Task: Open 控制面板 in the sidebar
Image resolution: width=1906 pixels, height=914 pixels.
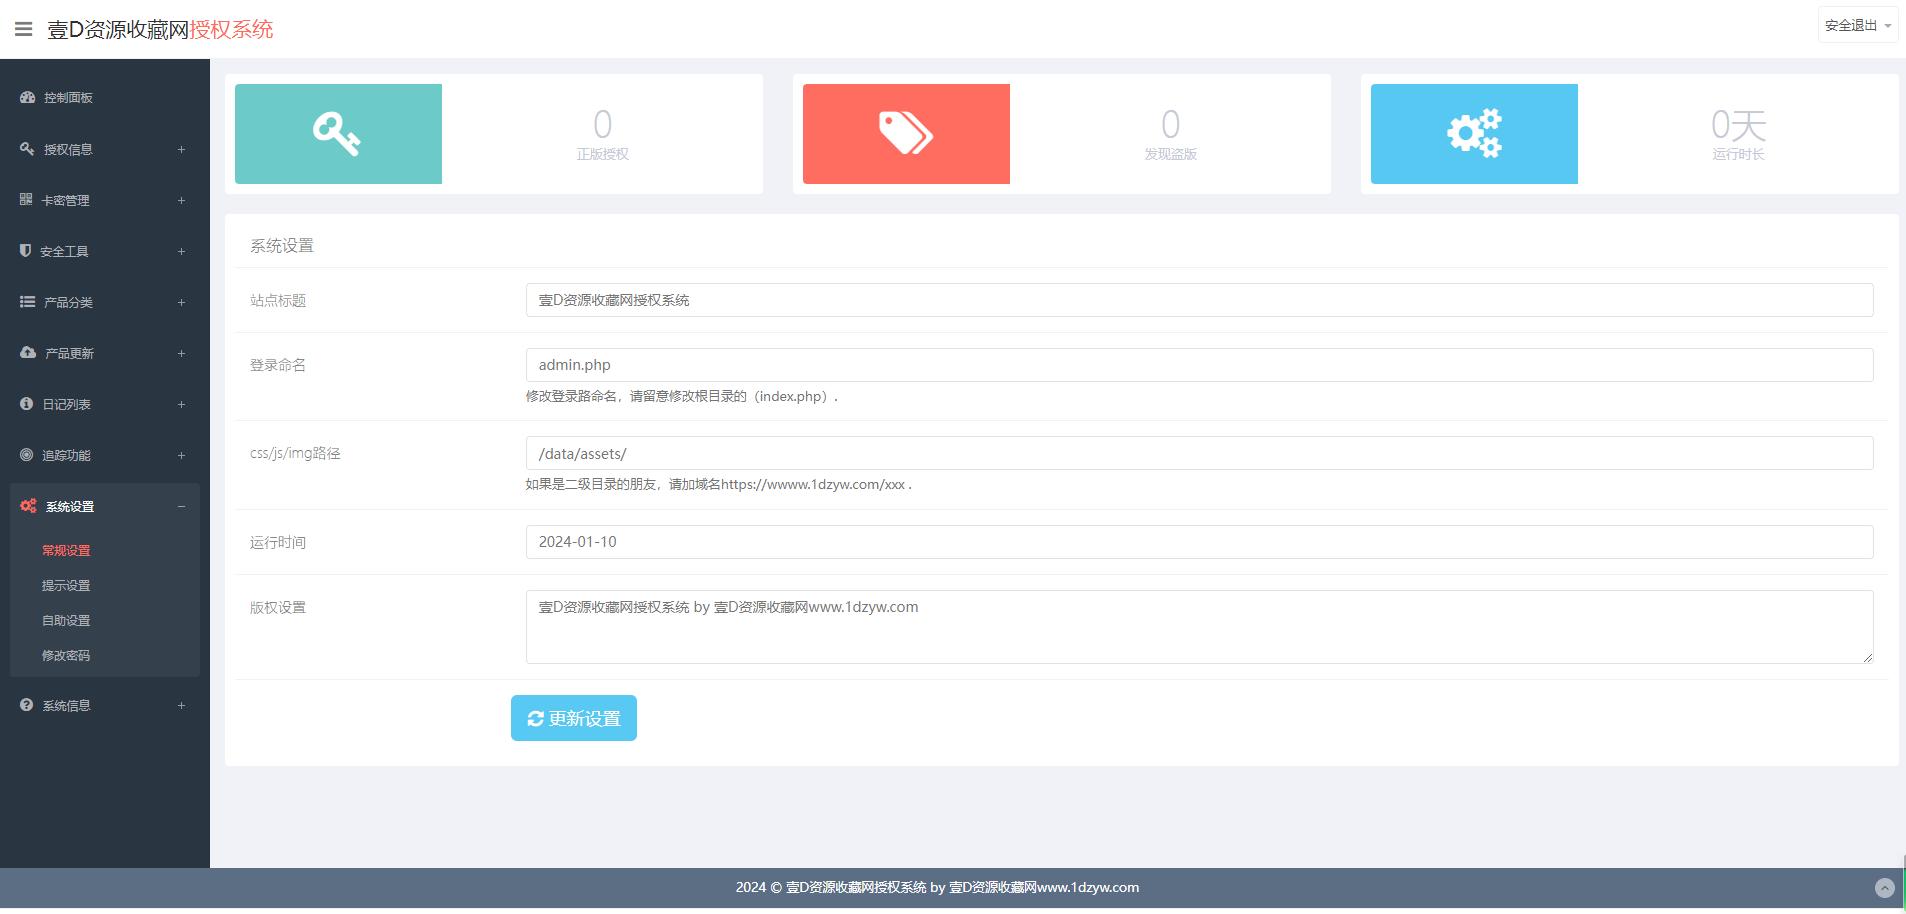Action: pos(68,97)
